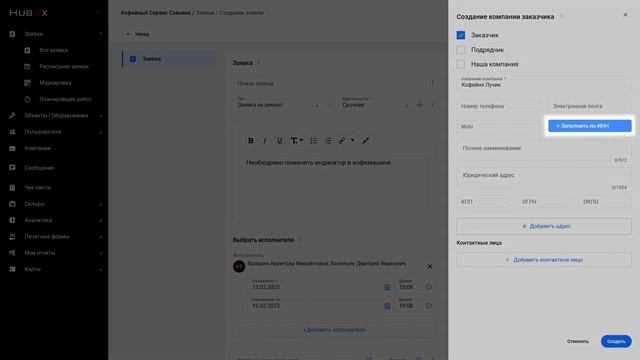Open the text size dropdown in the editor
The width and height of the screenshot is (640, 360).
[297, 140]
